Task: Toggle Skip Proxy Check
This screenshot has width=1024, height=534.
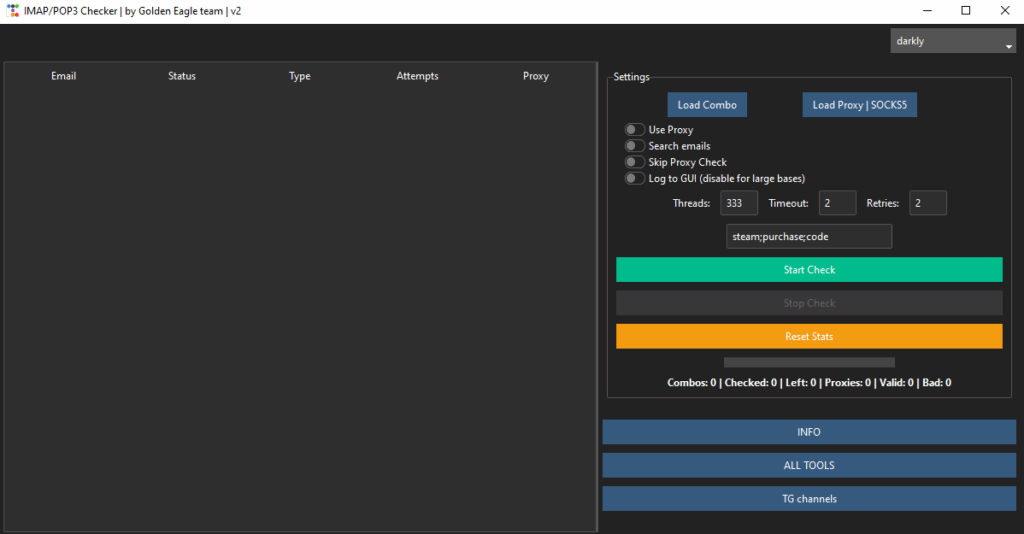Action: click(x=634, y=162)
